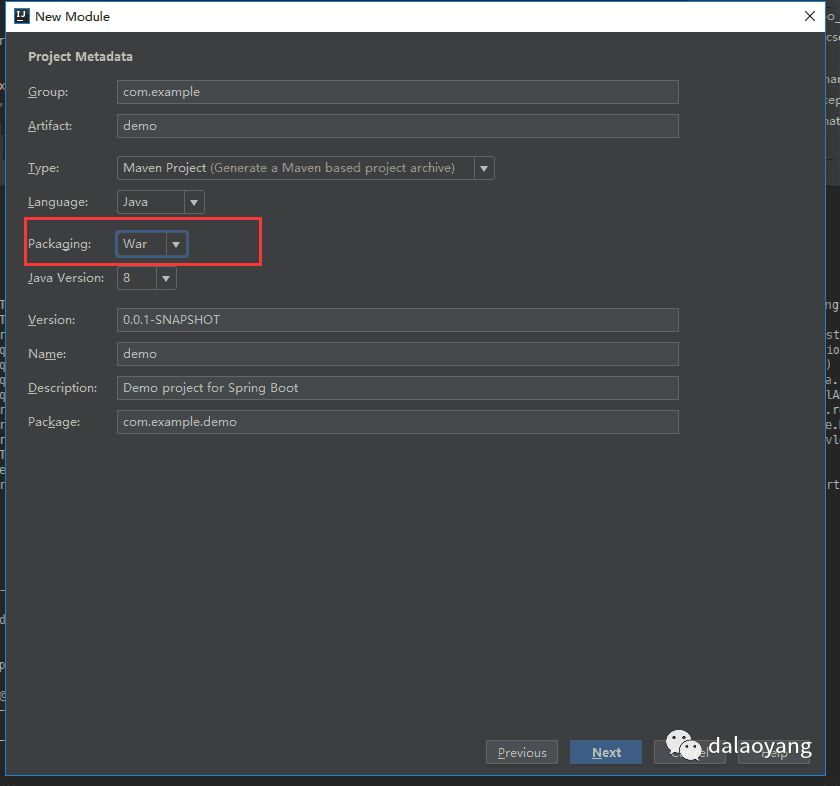The width and height of the screenshot is (840, 786).
Task: Open the Language dropdown arrow
Action: point(194,203)
